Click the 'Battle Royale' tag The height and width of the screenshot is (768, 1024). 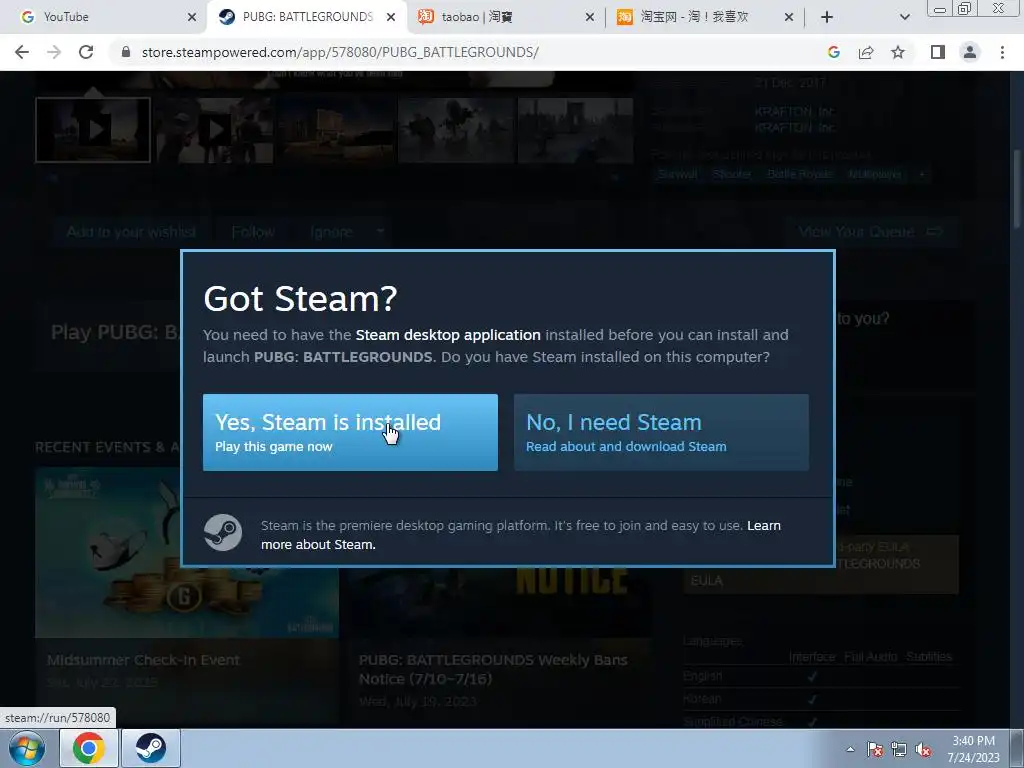click(x=799, y=174)
